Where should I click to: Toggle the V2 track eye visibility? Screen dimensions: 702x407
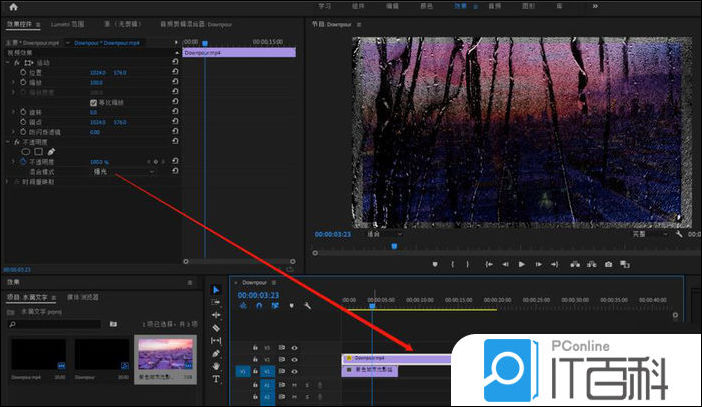[295, 358]
